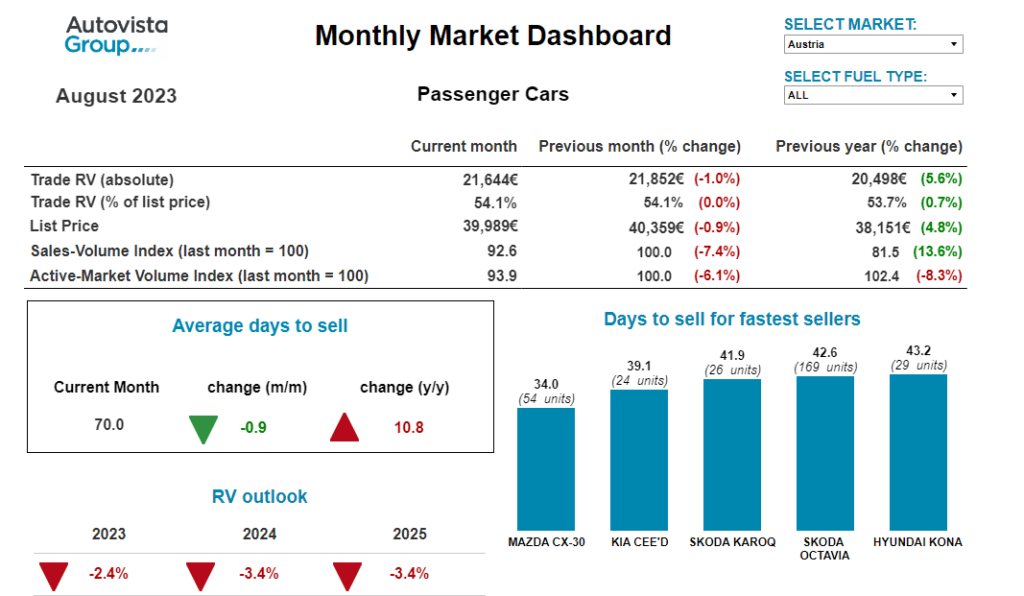Viewport: 1024px width, 596px height.
Task: Click the red y/y change up arrow
Action: [x=345, y=427]
